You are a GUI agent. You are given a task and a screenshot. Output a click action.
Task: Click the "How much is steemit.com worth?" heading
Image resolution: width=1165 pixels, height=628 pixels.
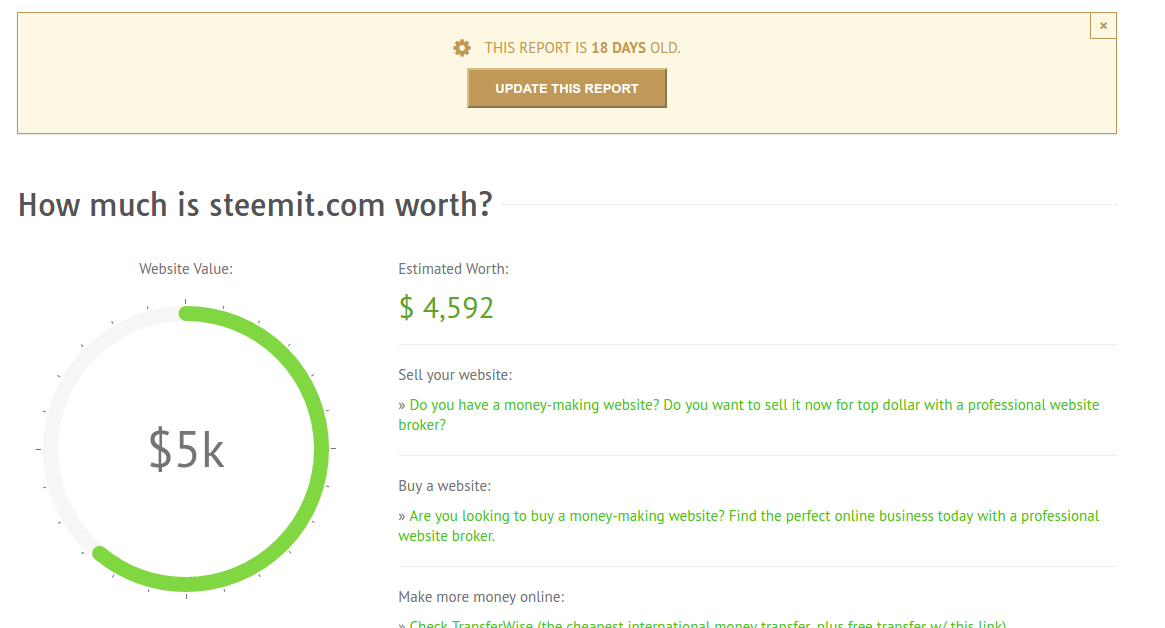(x=255, y=205)
